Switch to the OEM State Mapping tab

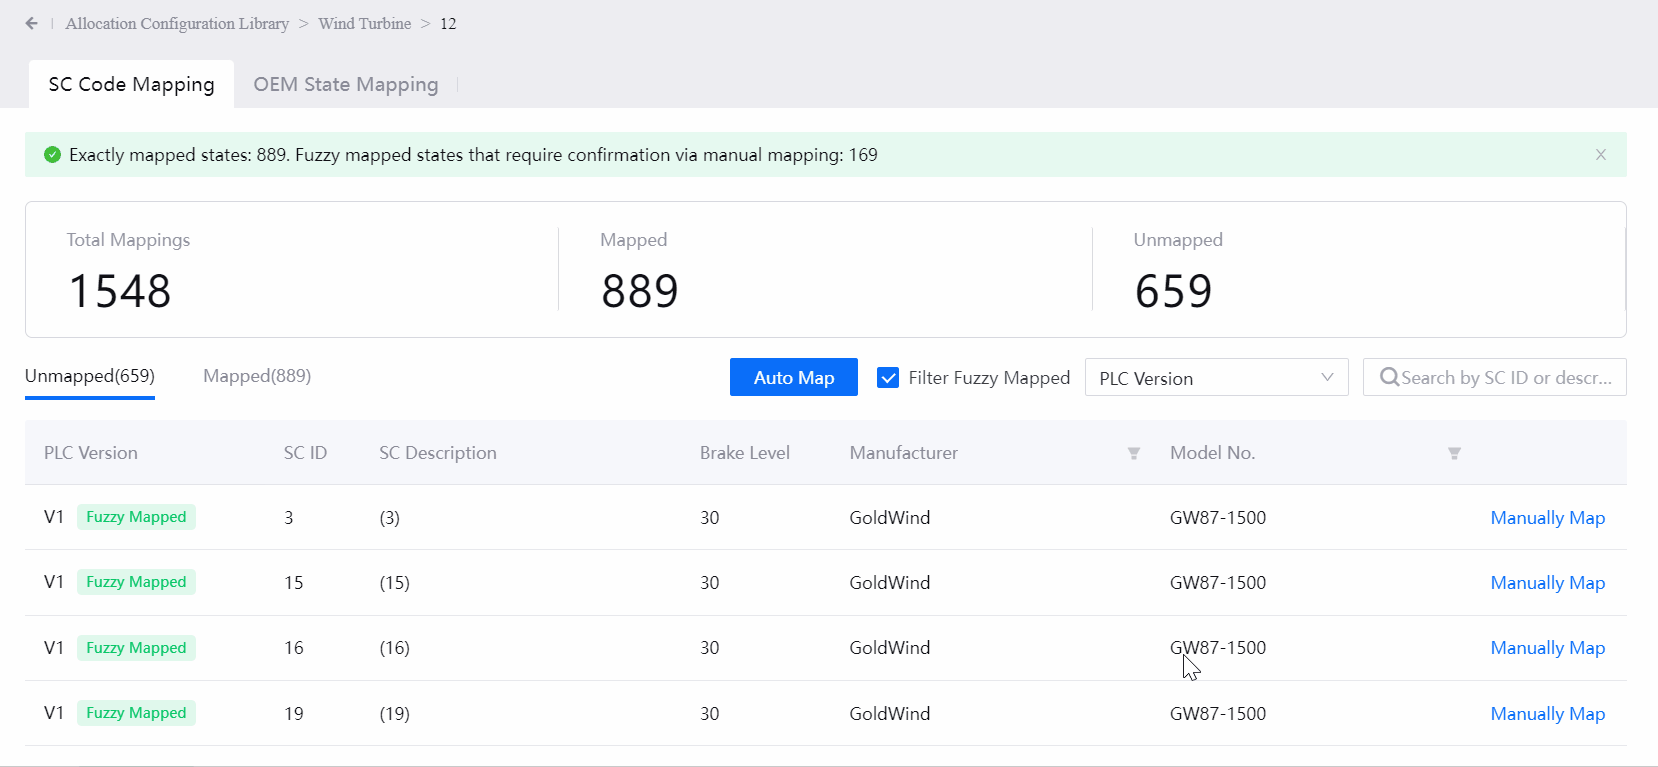(345, 84)
